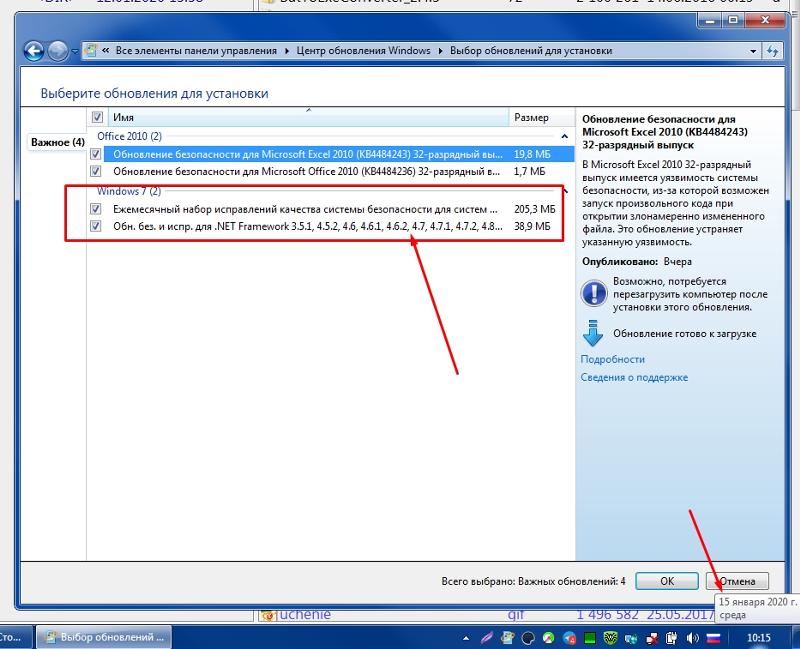Click «uchenie» file in background window
Screen dimensions: 800x649
tap(305, 615)
